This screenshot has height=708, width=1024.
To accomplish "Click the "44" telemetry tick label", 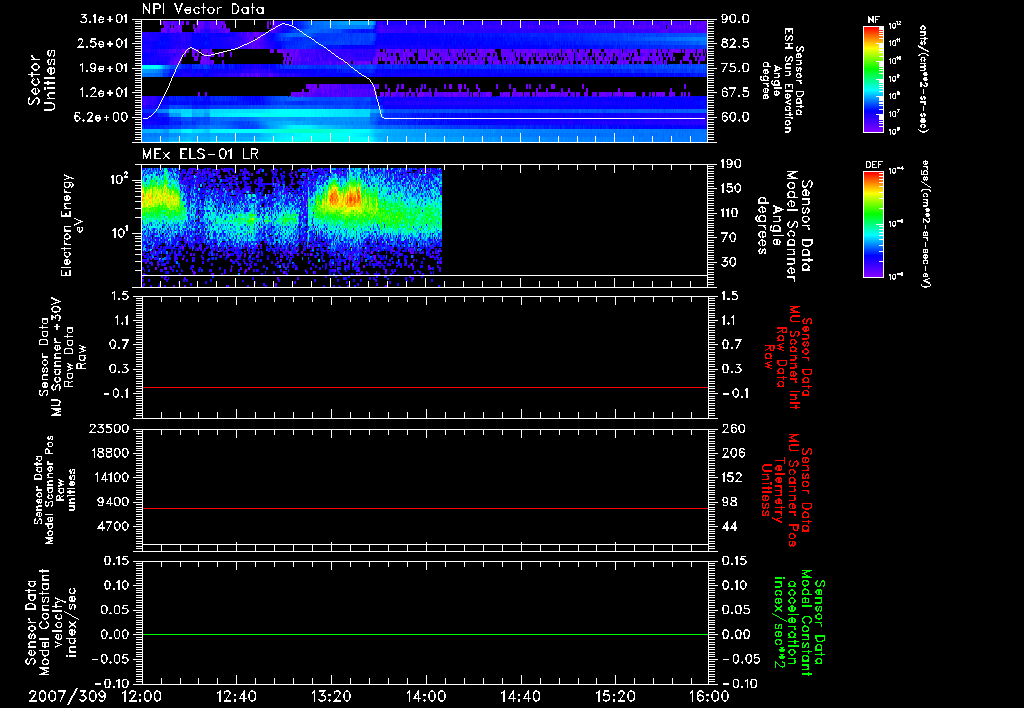I will tap(729, 526).
